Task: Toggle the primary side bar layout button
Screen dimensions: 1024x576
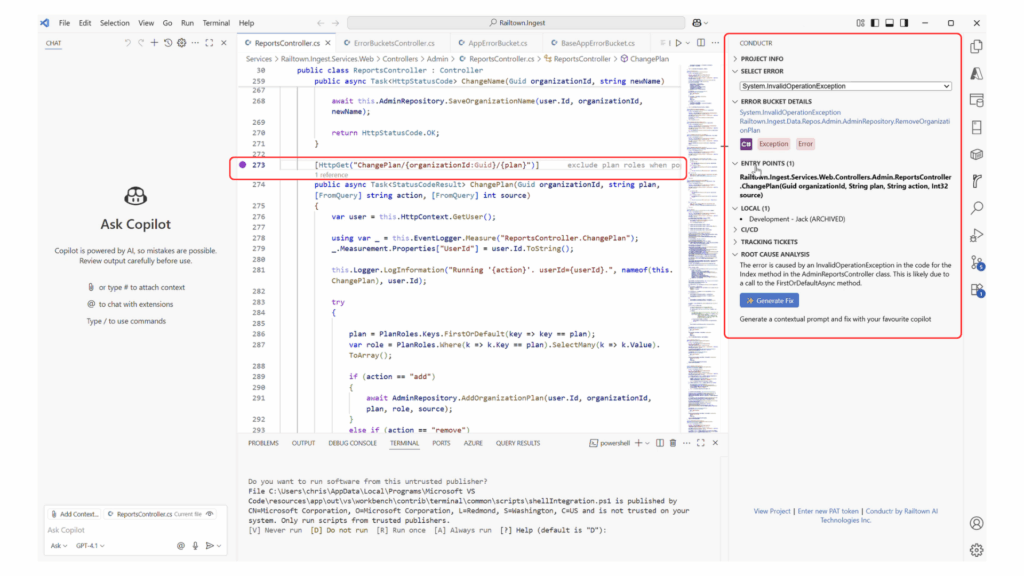Action: [x=875, y=22]
